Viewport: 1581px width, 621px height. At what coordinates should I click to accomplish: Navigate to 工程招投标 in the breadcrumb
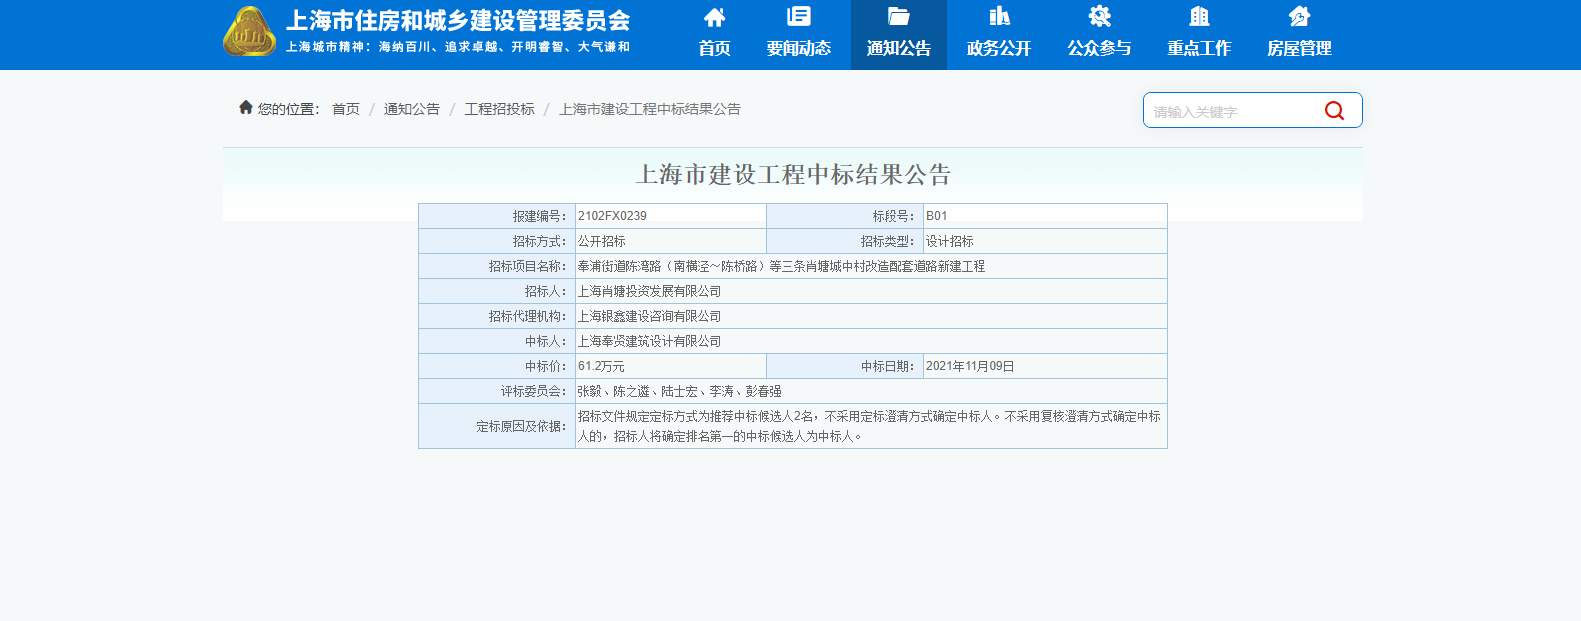499,109
